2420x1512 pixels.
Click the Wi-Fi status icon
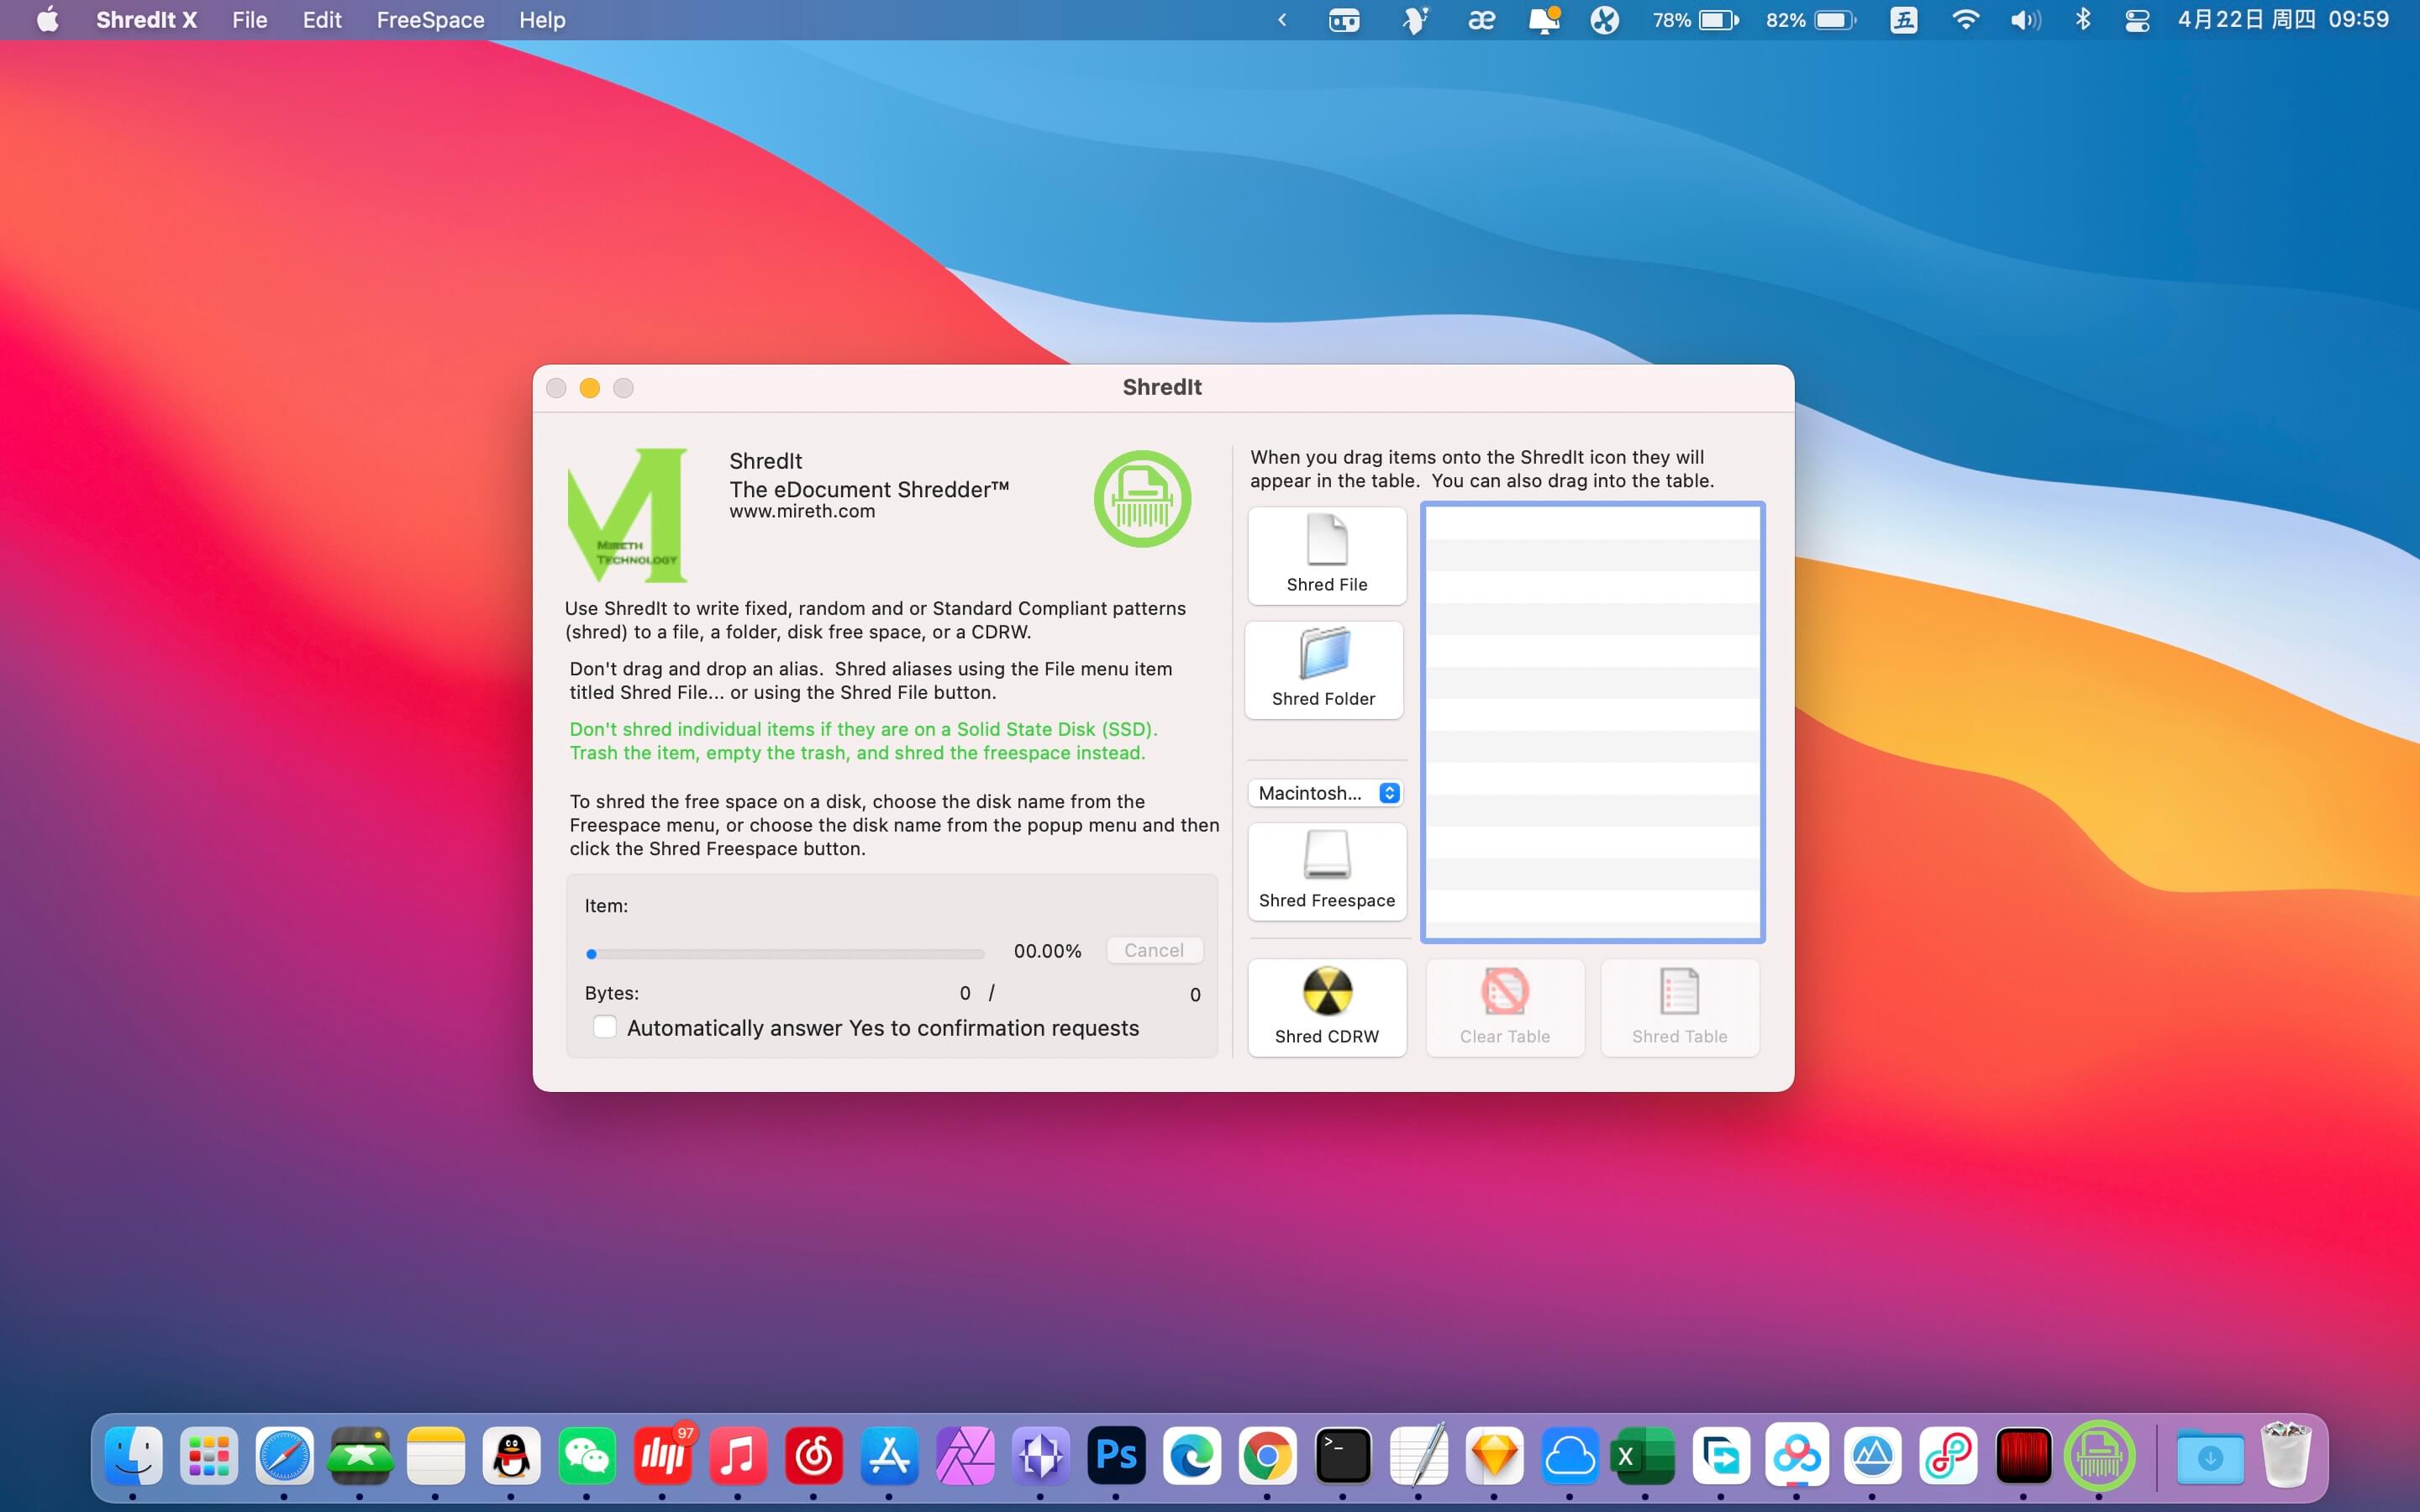click(1965, 20)
